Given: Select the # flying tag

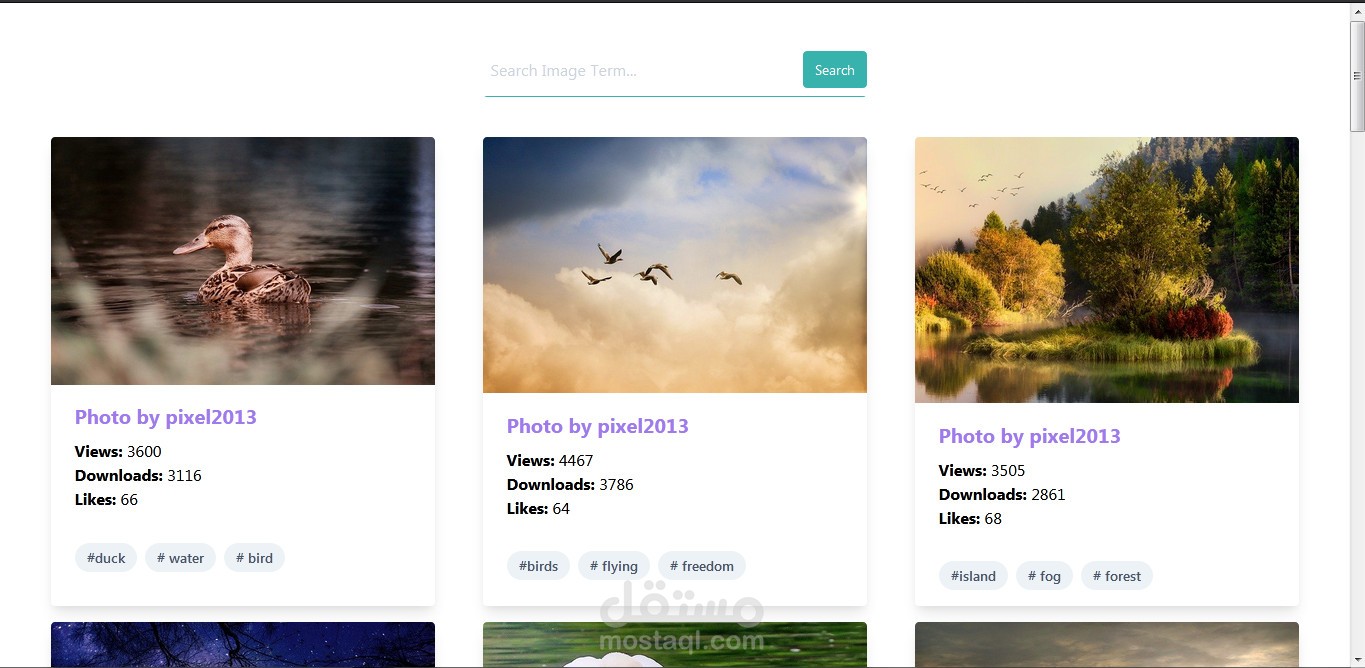Looking at the screenshot, I should coord(614,566).
